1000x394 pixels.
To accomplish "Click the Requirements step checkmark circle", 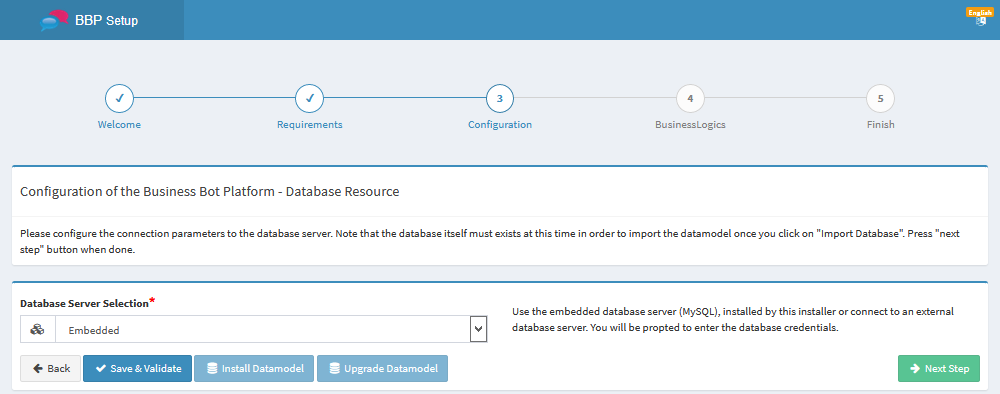I will (309, 99).
